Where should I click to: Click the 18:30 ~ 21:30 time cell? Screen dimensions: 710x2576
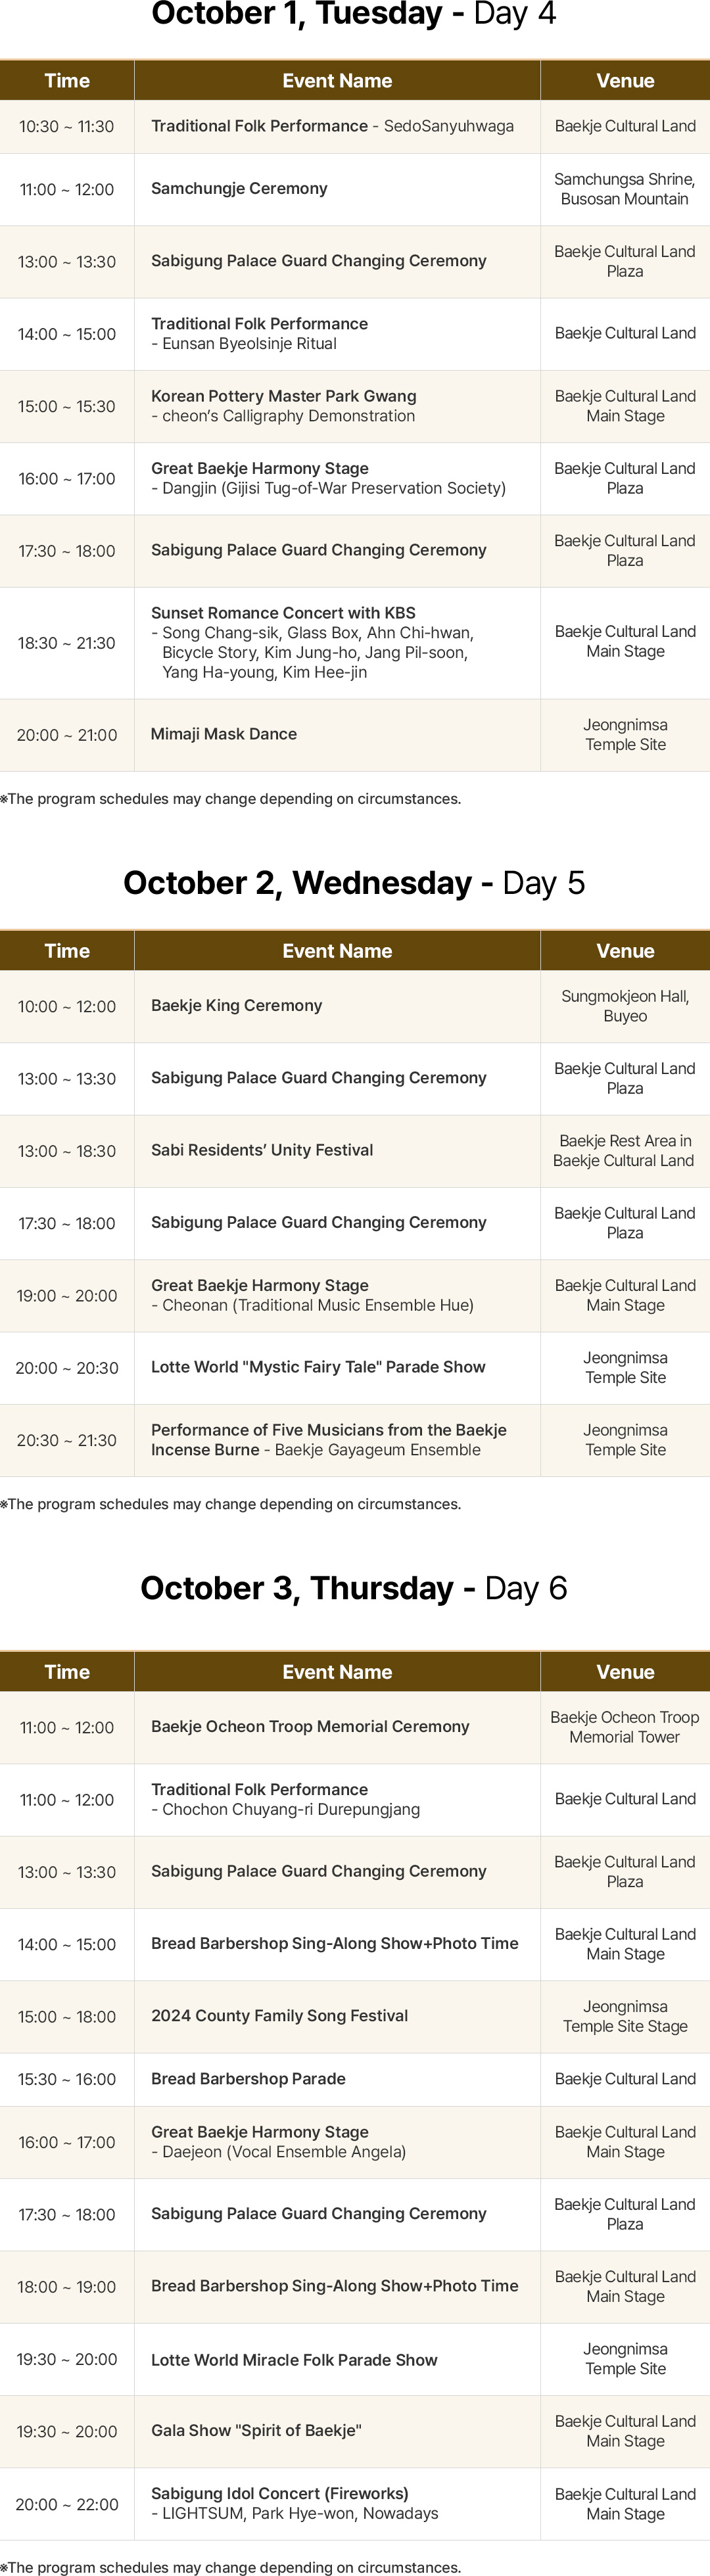(x=67, y=643)
